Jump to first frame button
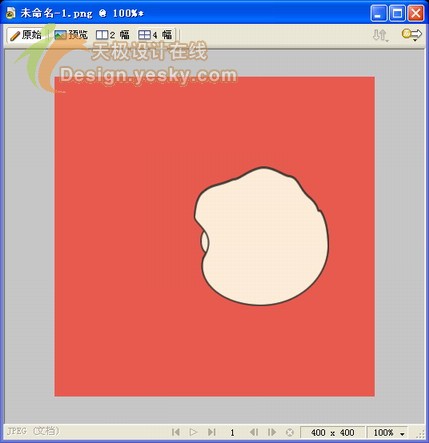This screenshot has height=443, width=429. tap(176, 432)
